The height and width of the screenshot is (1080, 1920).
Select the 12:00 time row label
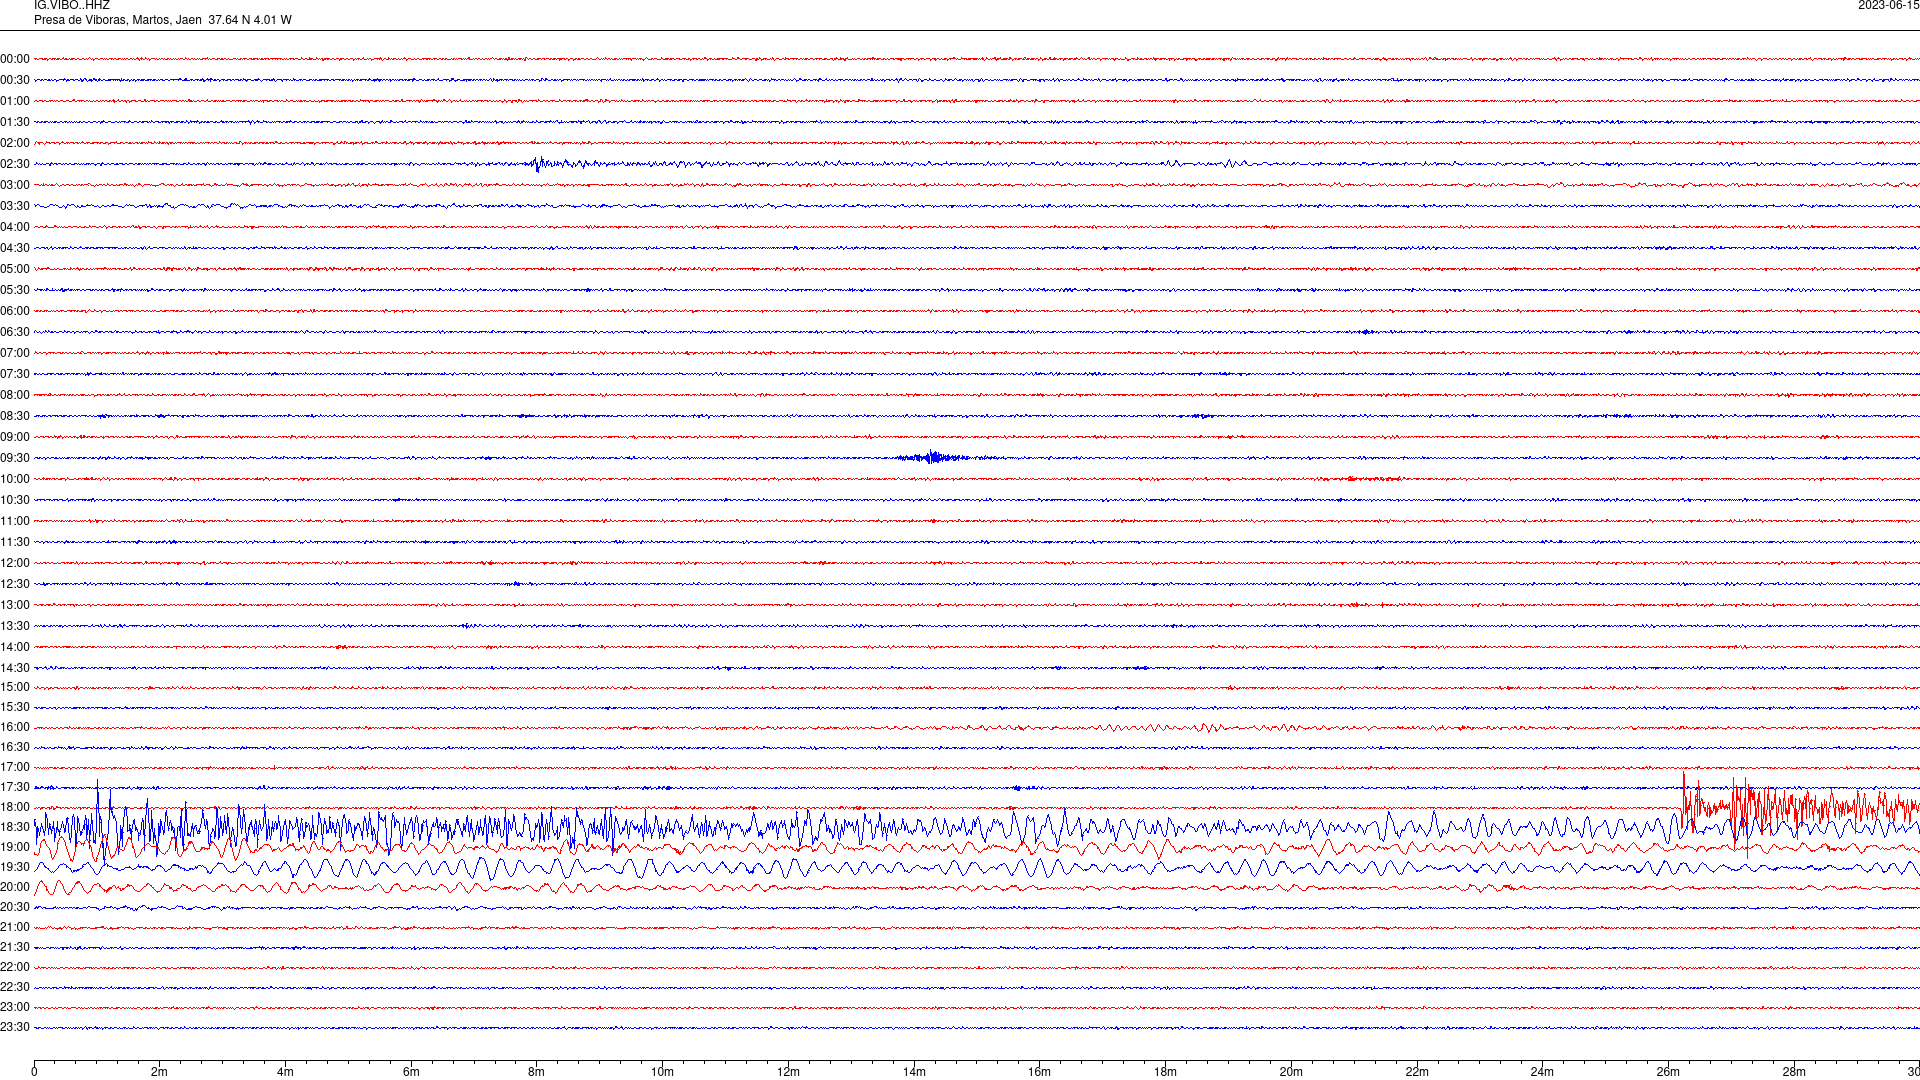[15, 563]
